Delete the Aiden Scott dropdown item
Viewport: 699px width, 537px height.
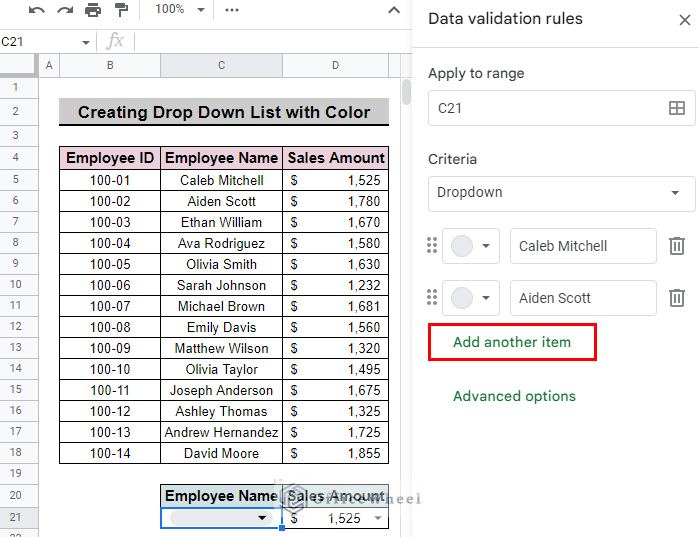[676, 298]
